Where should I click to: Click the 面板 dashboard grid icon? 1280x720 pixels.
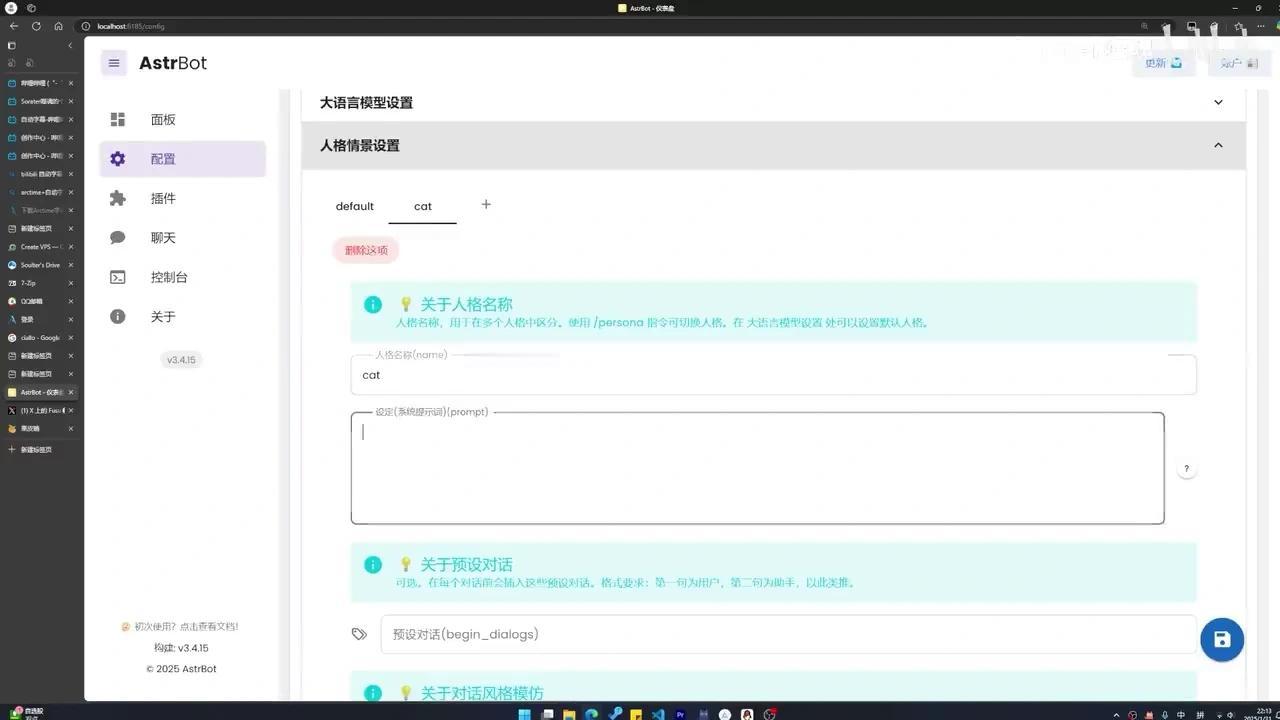[x=118, y=119]
